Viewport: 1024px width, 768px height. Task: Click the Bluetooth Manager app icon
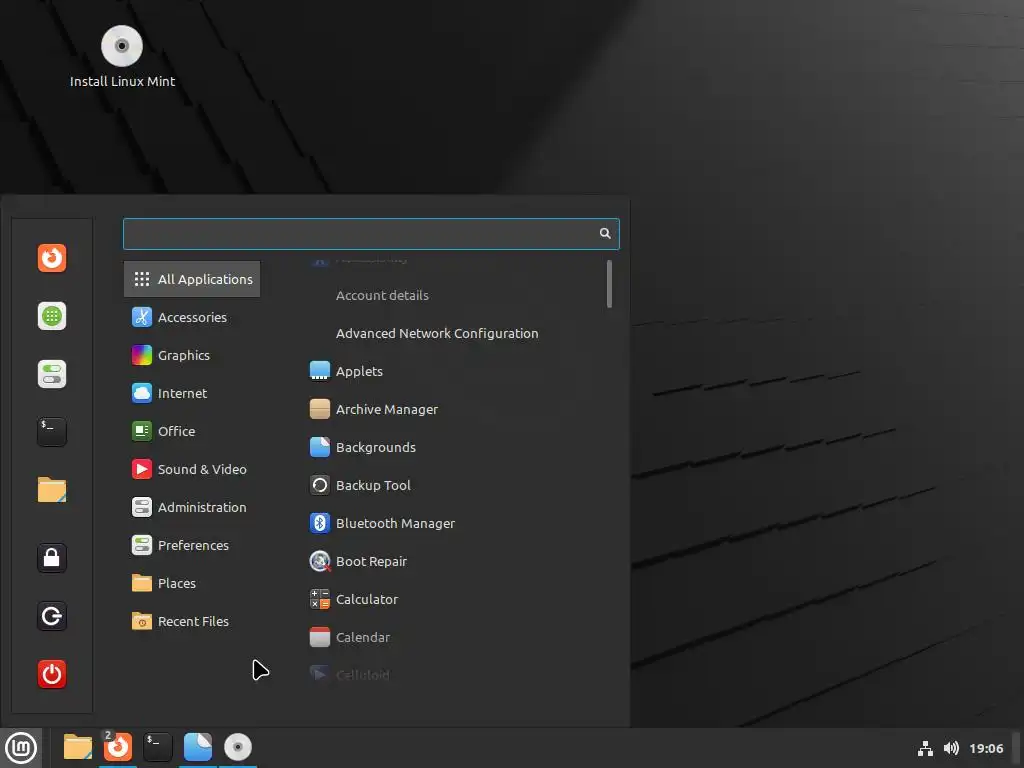pyautogui.click(x=319, y=523)
